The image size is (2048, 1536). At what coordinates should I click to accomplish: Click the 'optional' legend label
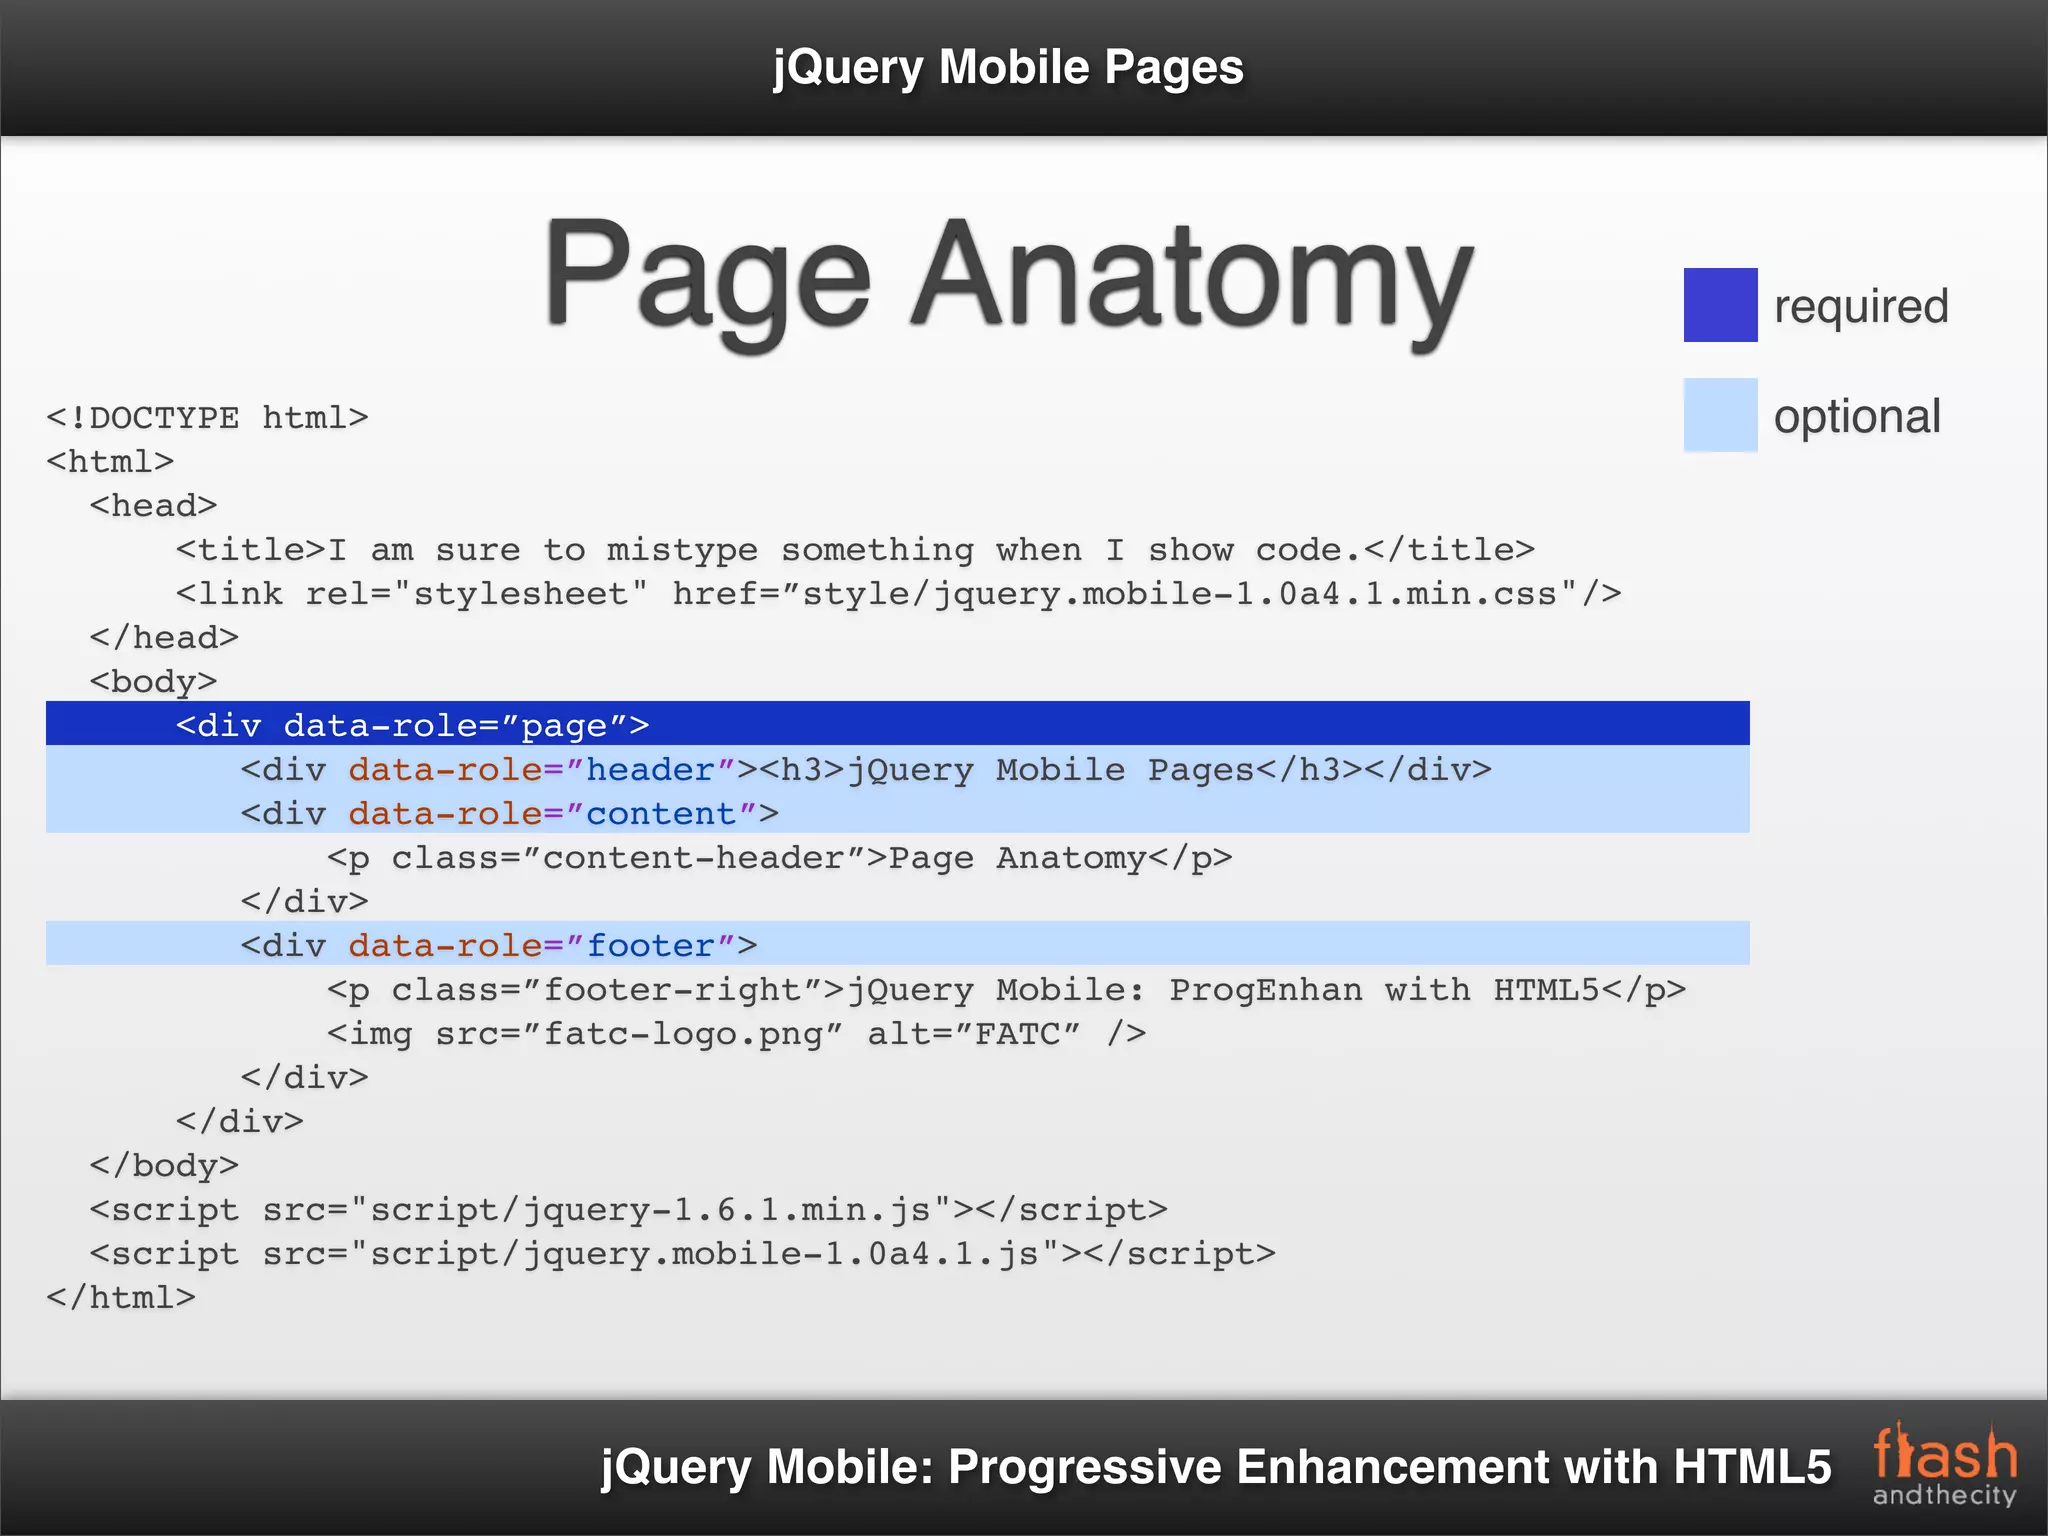click(x=1857, y=417)
